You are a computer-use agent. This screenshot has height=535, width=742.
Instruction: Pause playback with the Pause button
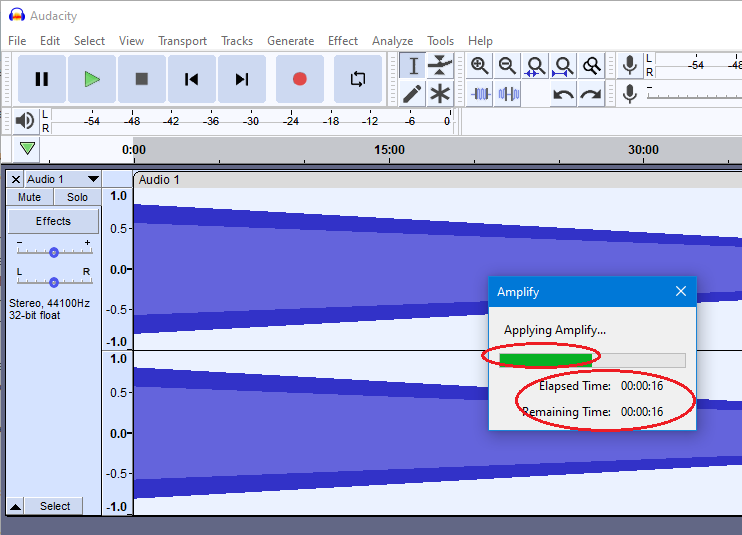coord(42,79)
